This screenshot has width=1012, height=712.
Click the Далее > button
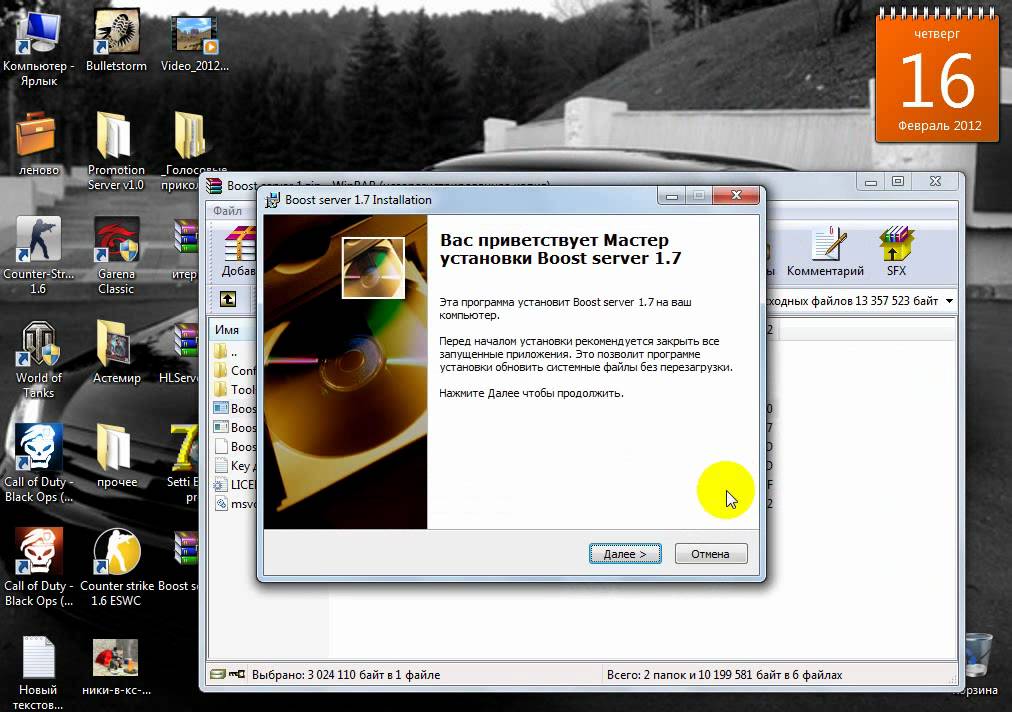625,553
